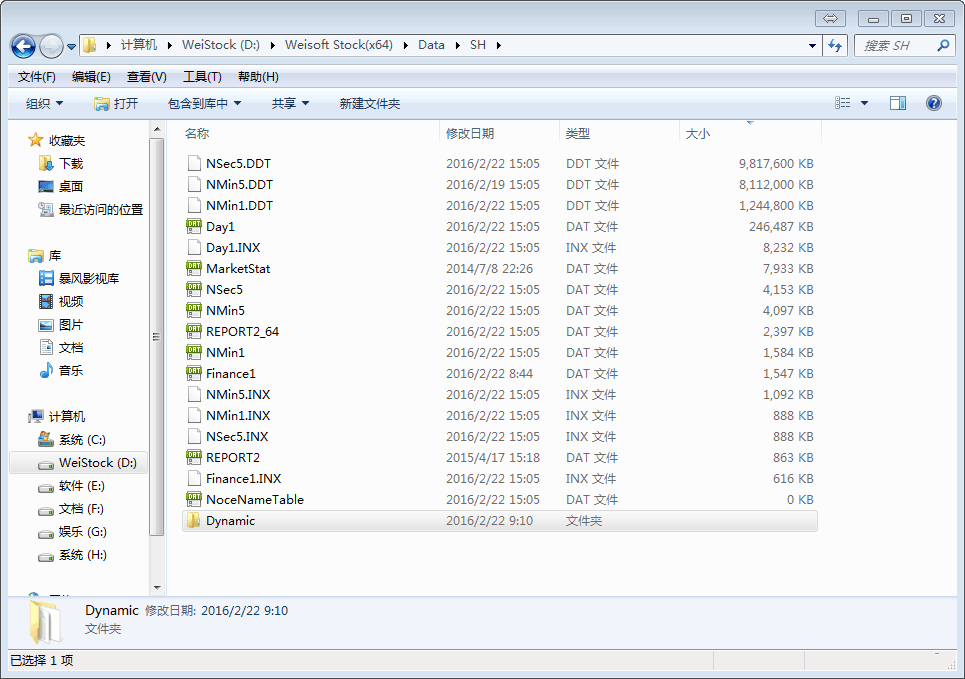Select the NMin5.DDT file icon
965x679 pixels.
[x=194, y=184]
